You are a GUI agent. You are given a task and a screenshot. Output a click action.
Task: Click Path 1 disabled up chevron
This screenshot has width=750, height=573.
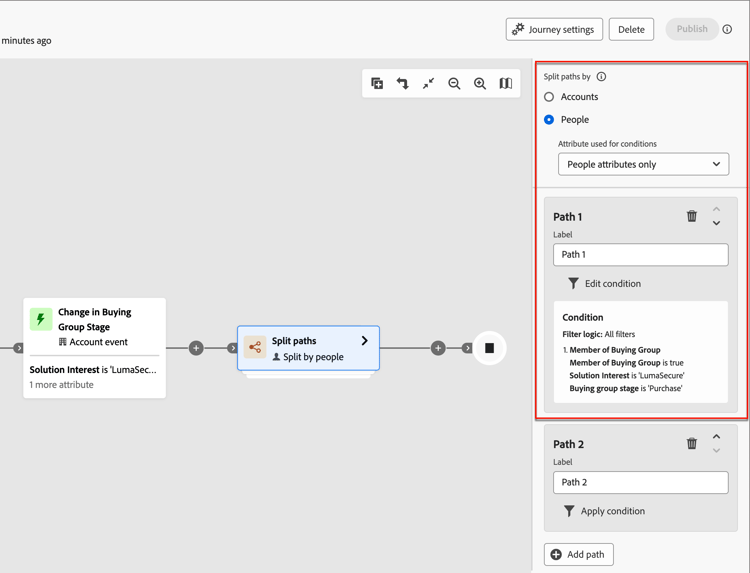pos(717,209)
